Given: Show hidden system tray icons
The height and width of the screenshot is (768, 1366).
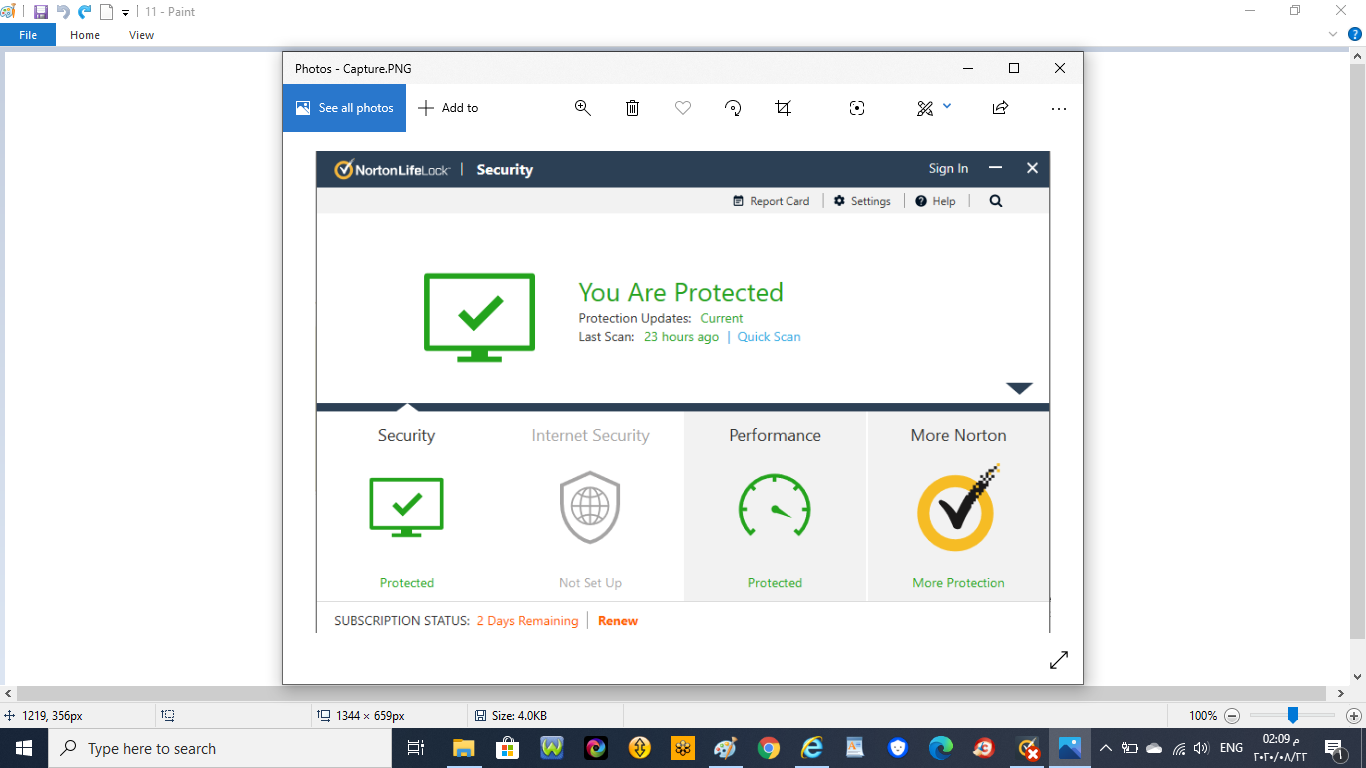Looking at the screenshot, I should tap(1105, 748).
